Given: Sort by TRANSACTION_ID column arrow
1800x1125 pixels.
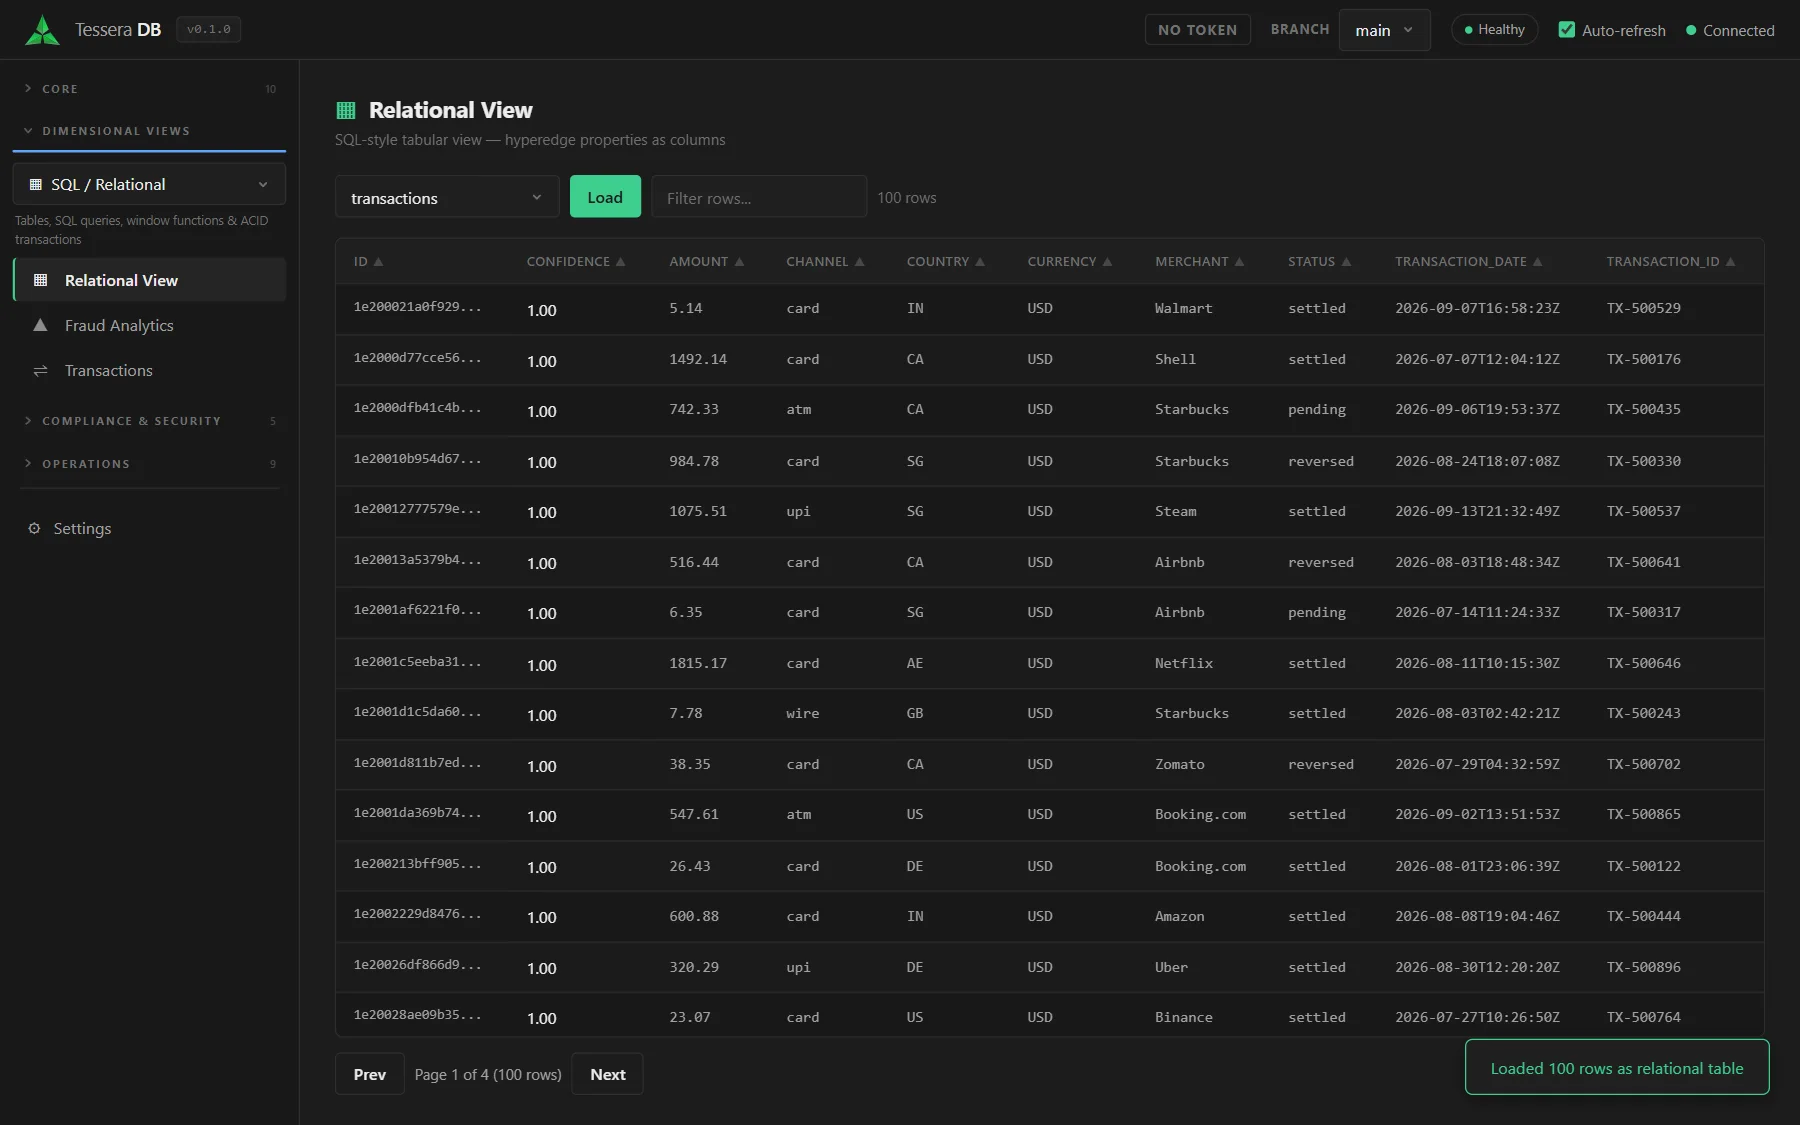Looking at the screenshot, I should (x=1730, y=262).
